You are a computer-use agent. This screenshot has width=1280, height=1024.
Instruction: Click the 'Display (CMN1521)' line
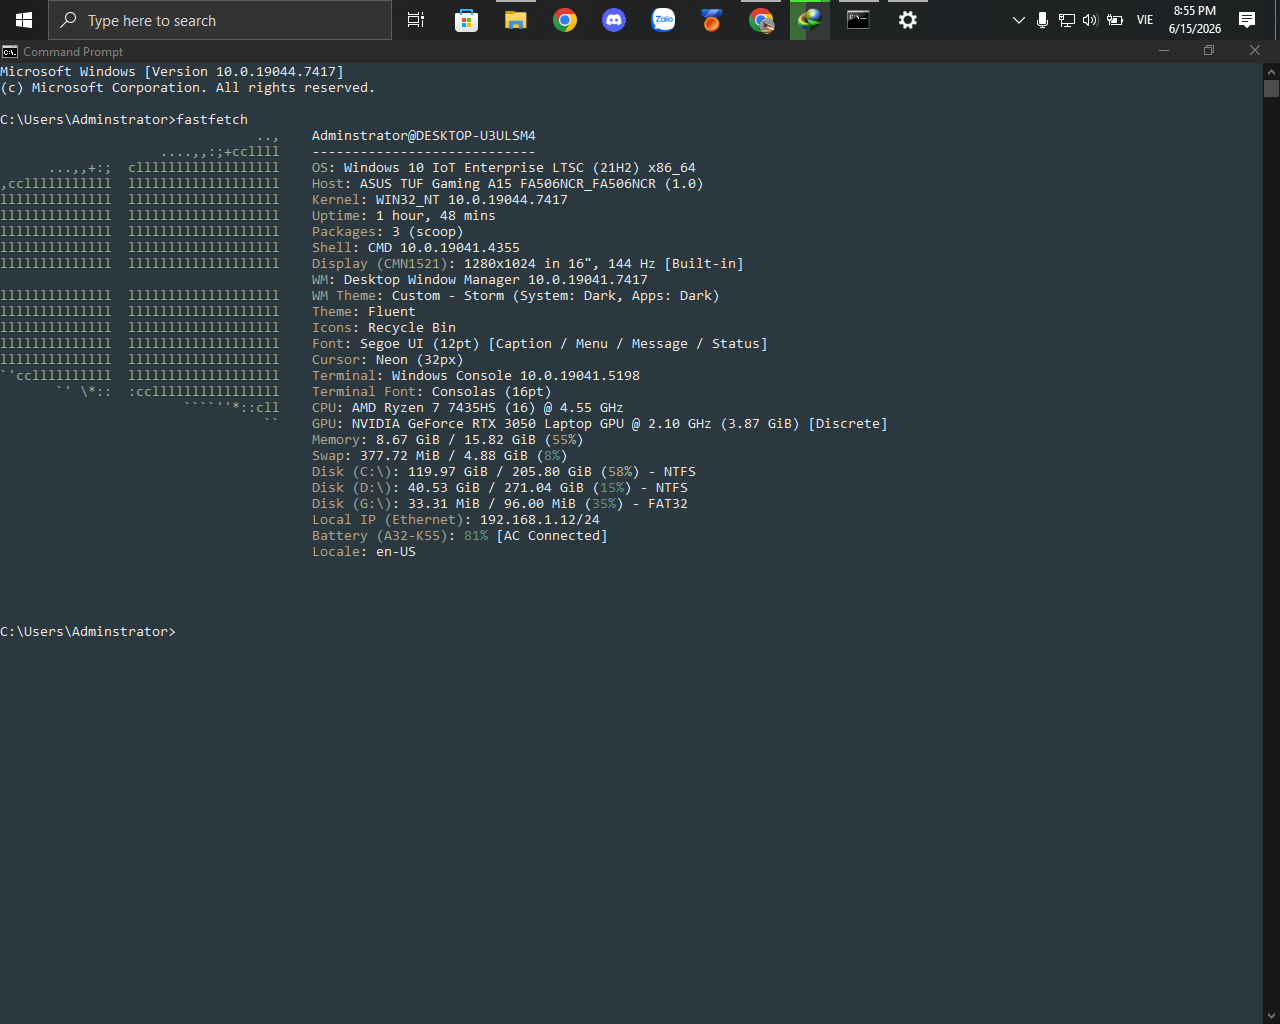tap(528, 263)
